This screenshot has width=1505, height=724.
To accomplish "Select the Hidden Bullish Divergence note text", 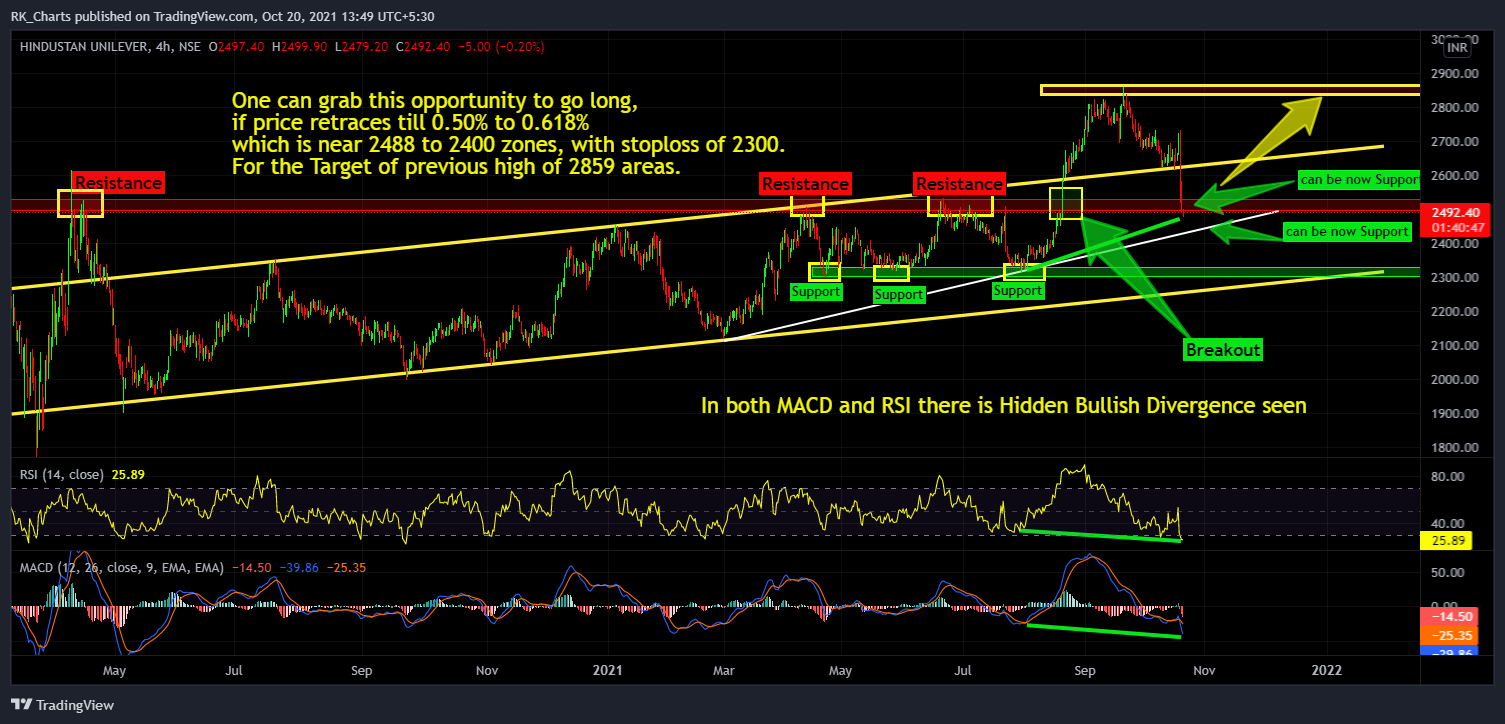I will [x=1003, y=406].
